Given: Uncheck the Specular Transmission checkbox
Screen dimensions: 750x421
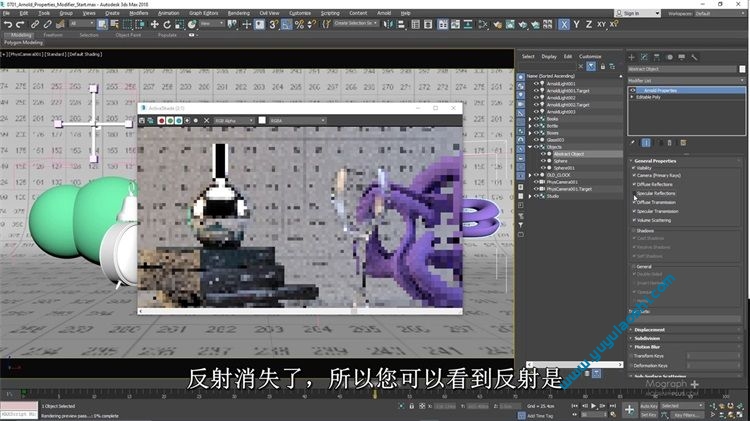Looking at the screenshot, I should click(635, 211).
